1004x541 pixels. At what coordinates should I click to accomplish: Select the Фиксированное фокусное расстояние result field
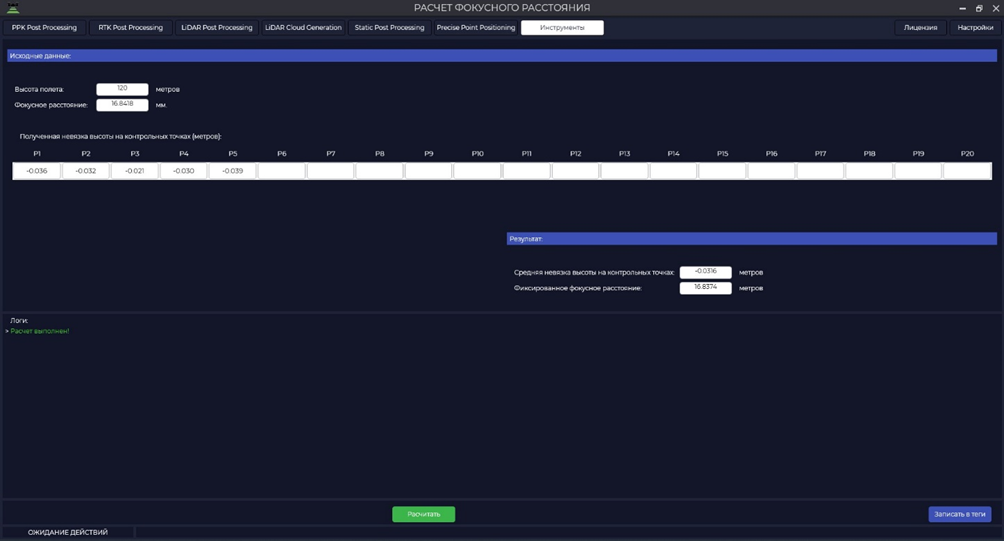[x=706, y=288]
